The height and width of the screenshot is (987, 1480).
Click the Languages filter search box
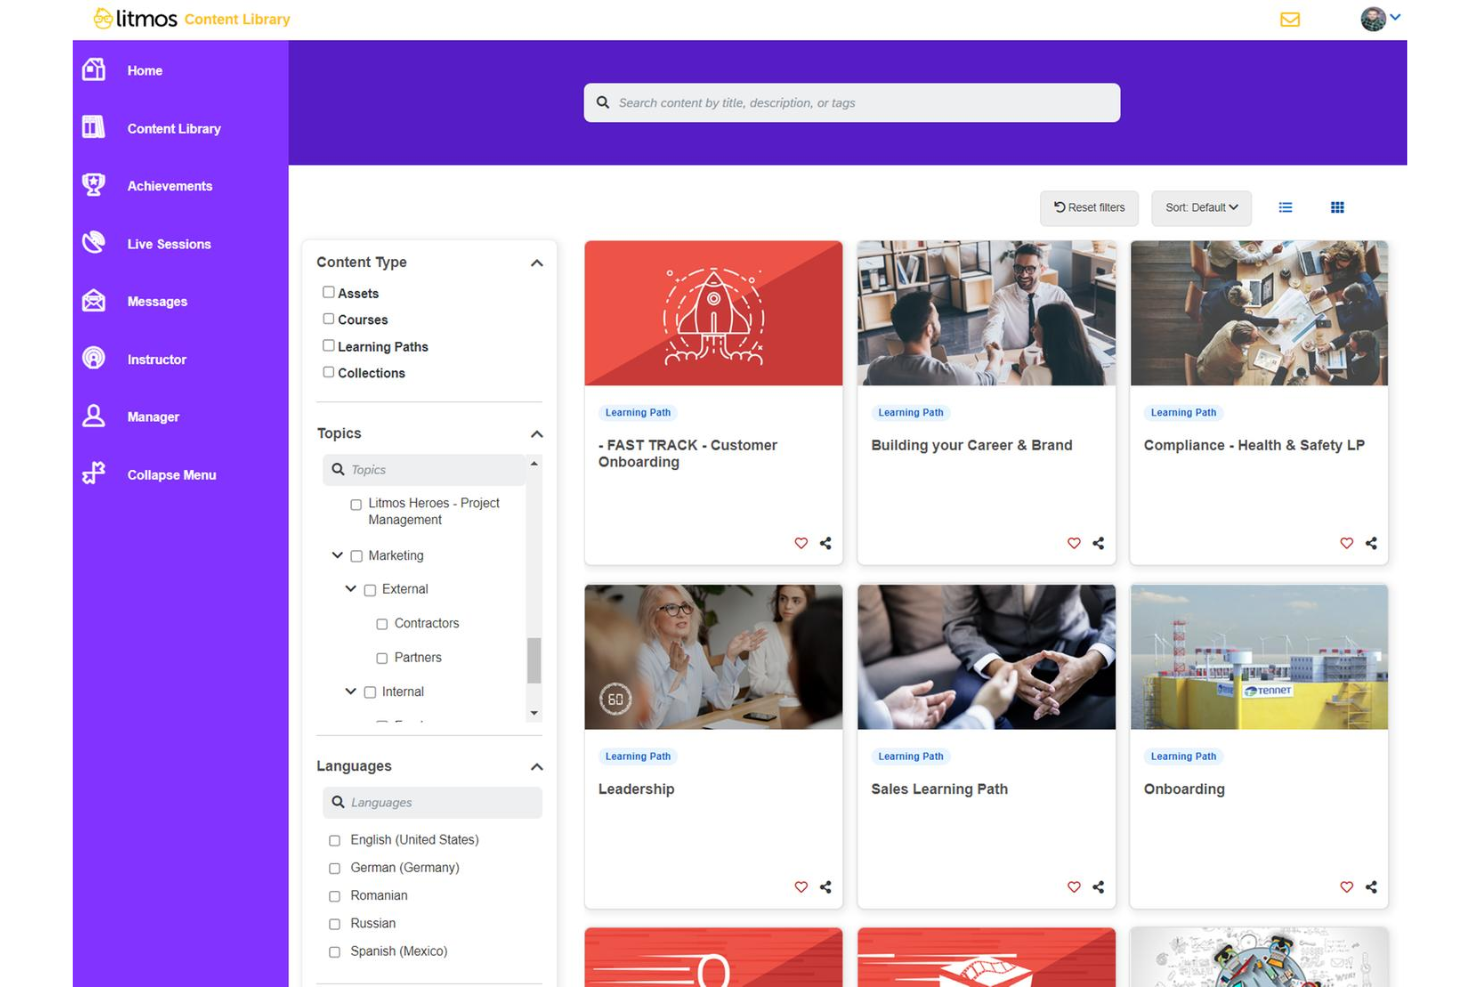432,803
